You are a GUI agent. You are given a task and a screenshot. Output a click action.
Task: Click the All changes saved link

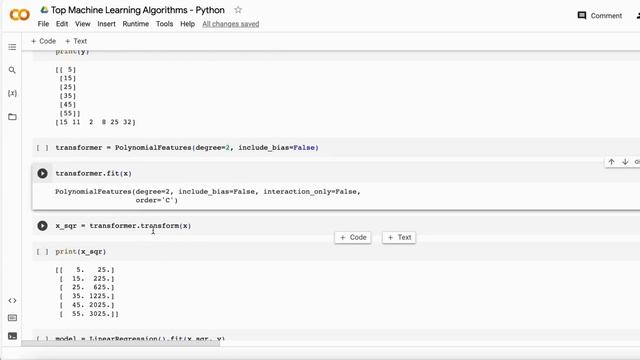[x=231, y=24]
